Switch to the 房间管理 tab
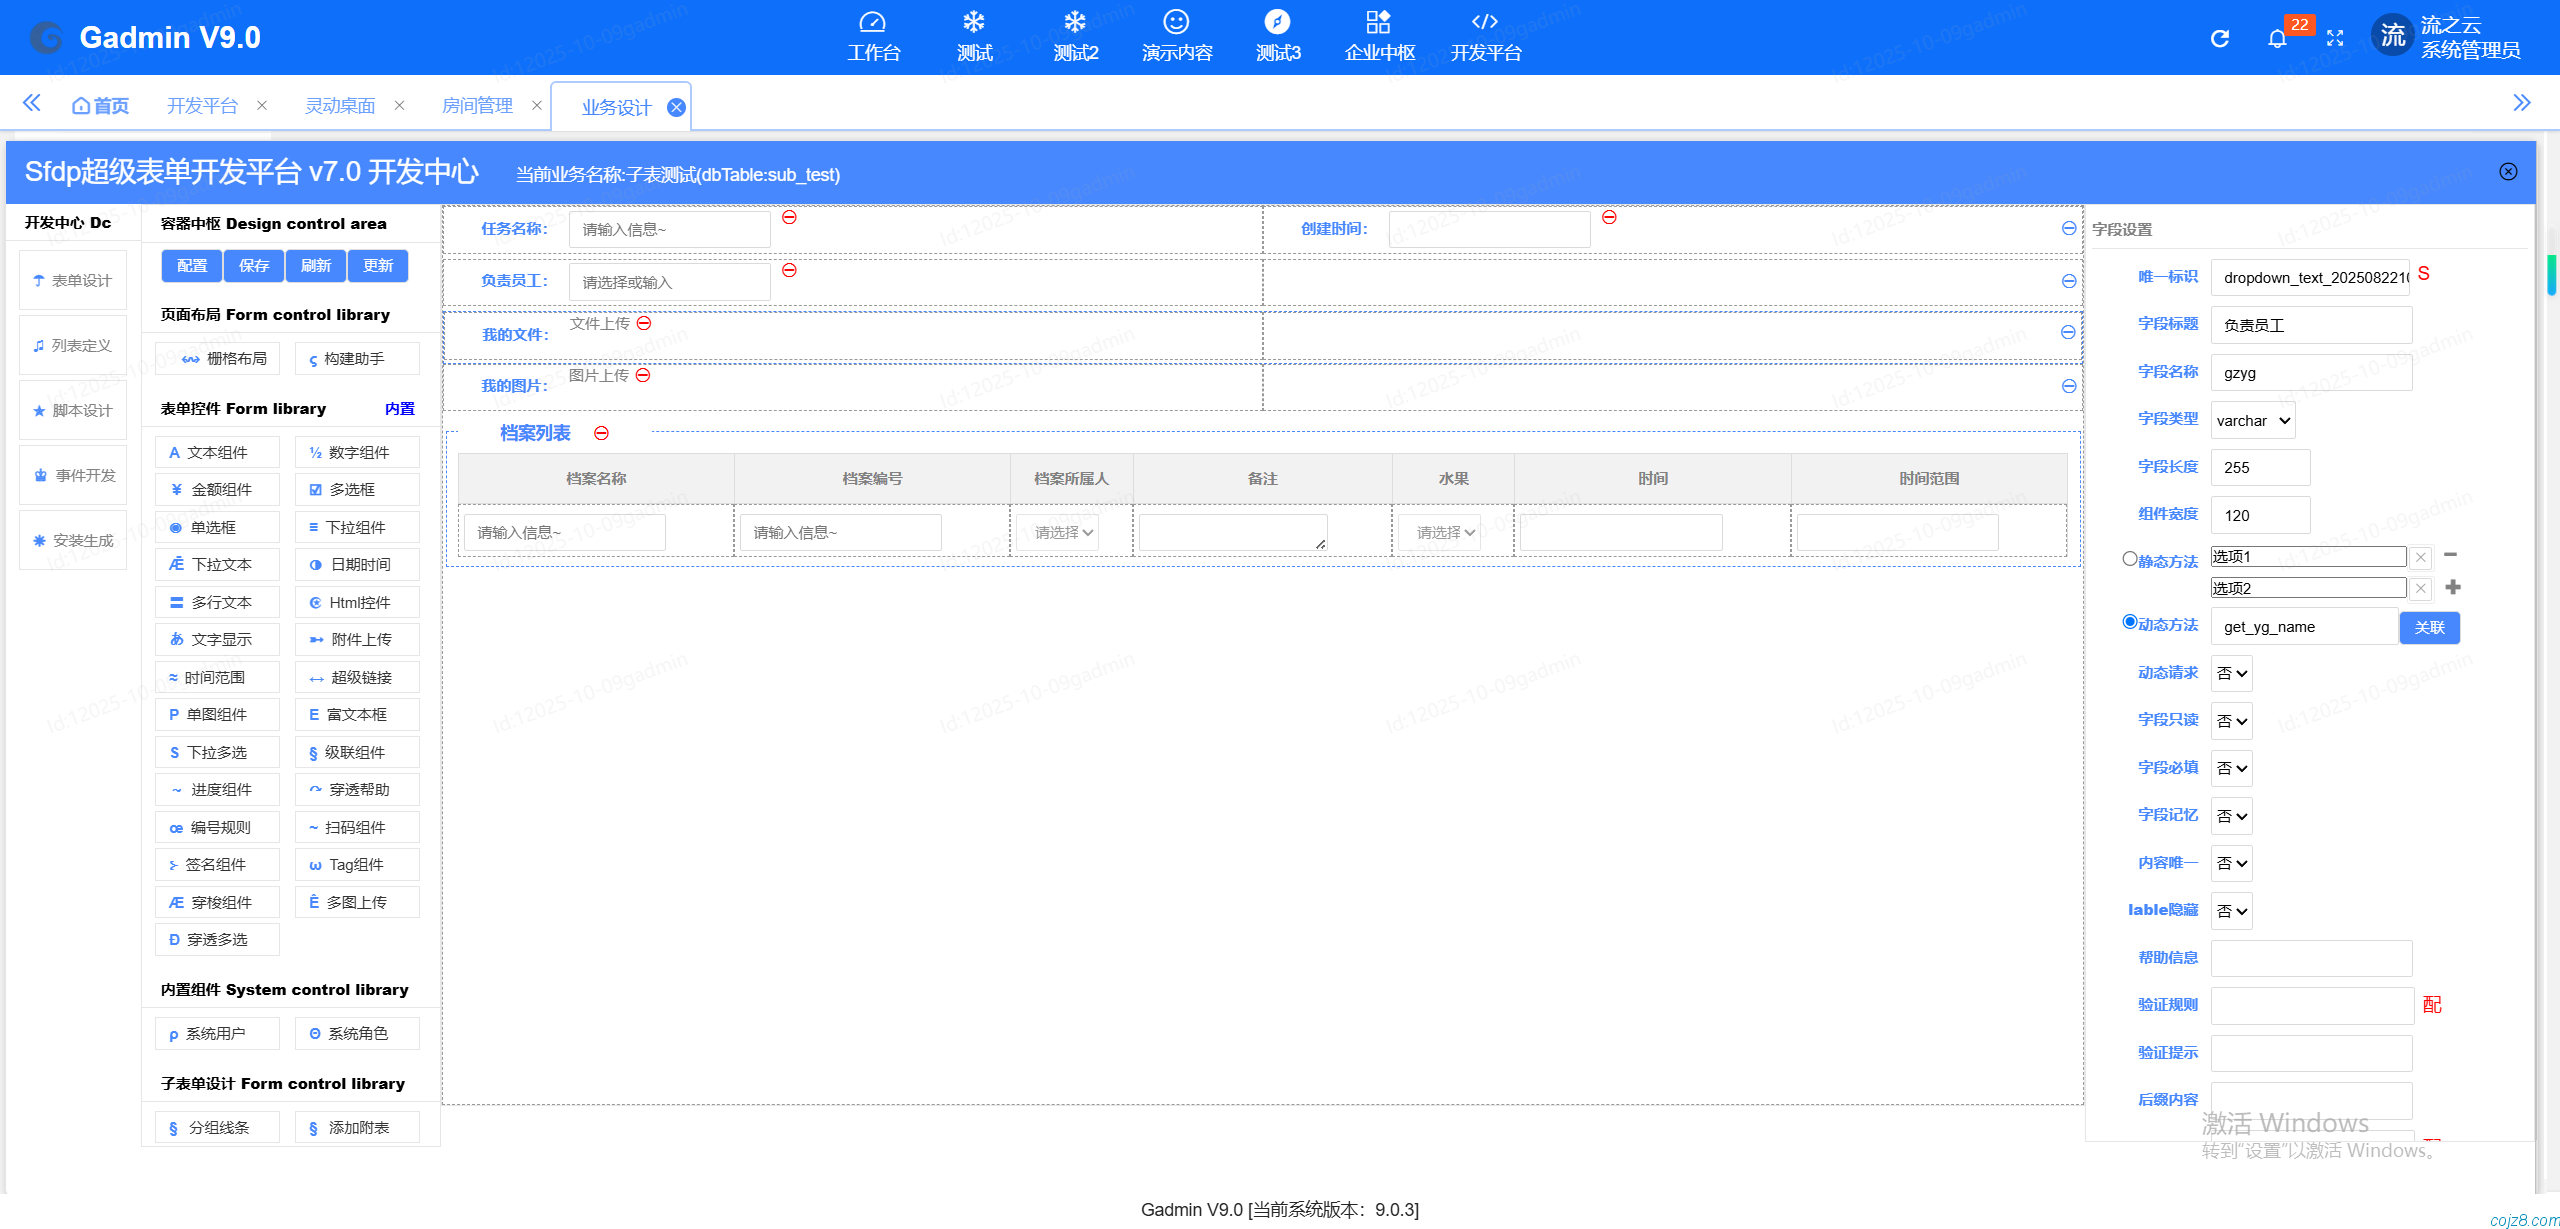The image size is (2560, 1229). [477, 106]
